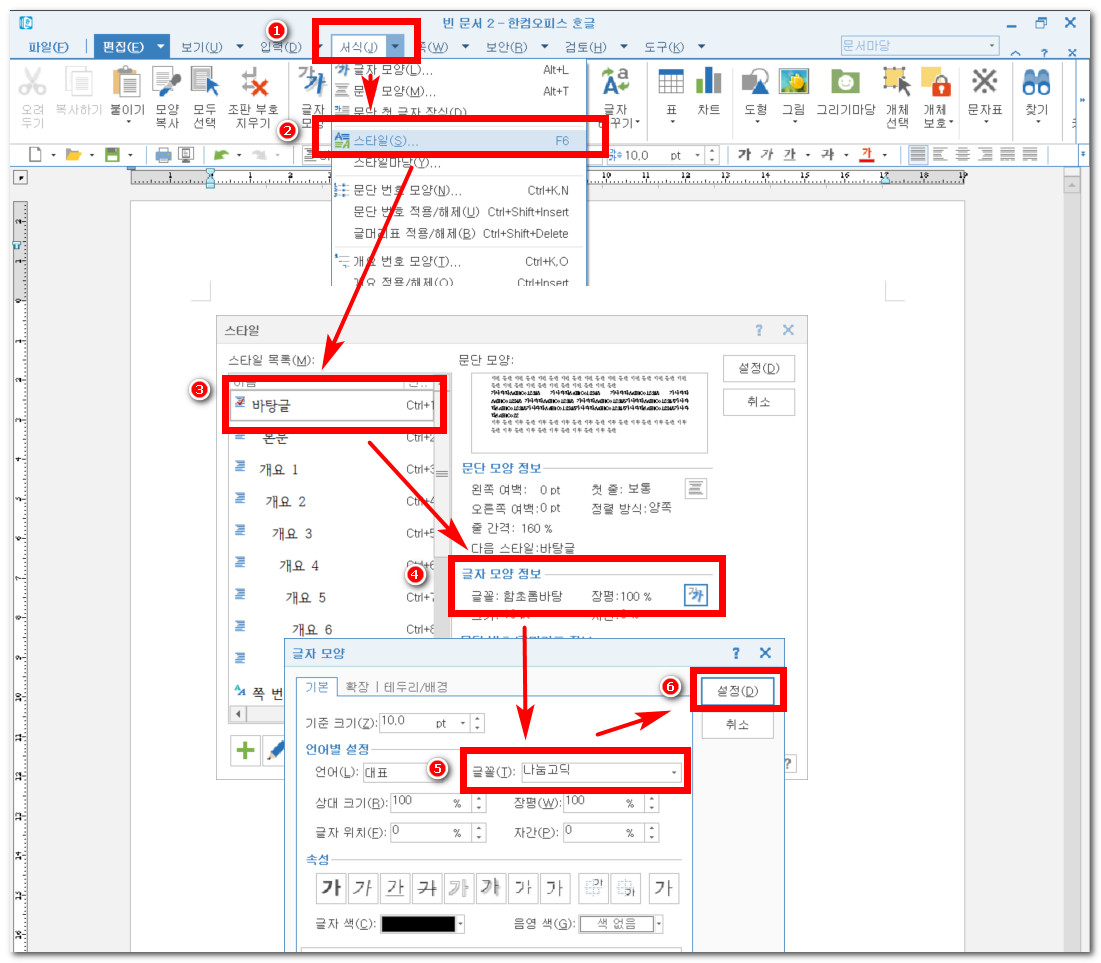This screenshot has height=963, width=1101.
Task: Click the green Save disk icon
Action: pos(112,155)
